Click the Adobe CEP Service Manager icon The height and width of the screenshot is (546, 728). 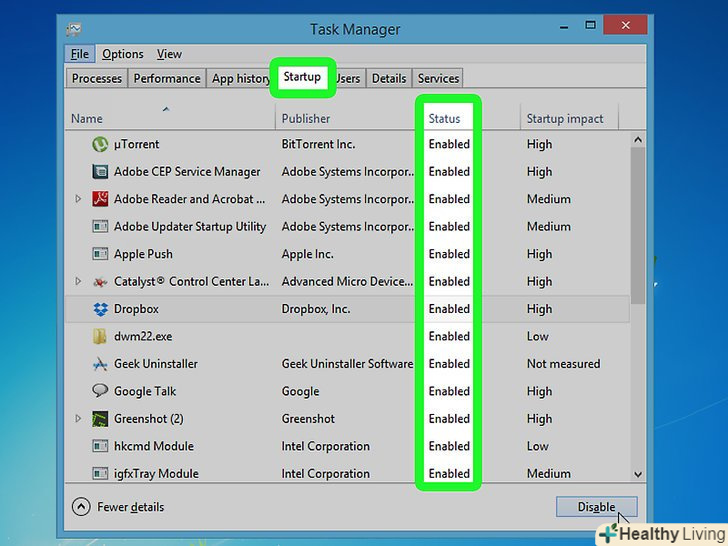(x=100, y=172)
